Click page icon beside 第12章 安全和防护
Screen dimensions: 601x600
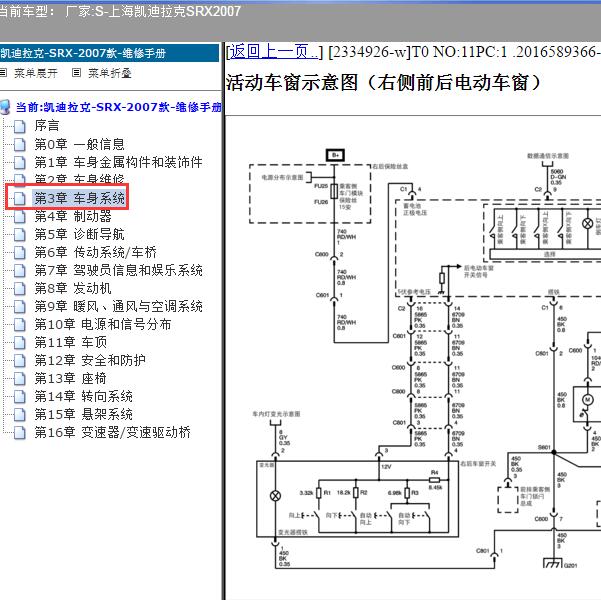coord(20,360)
